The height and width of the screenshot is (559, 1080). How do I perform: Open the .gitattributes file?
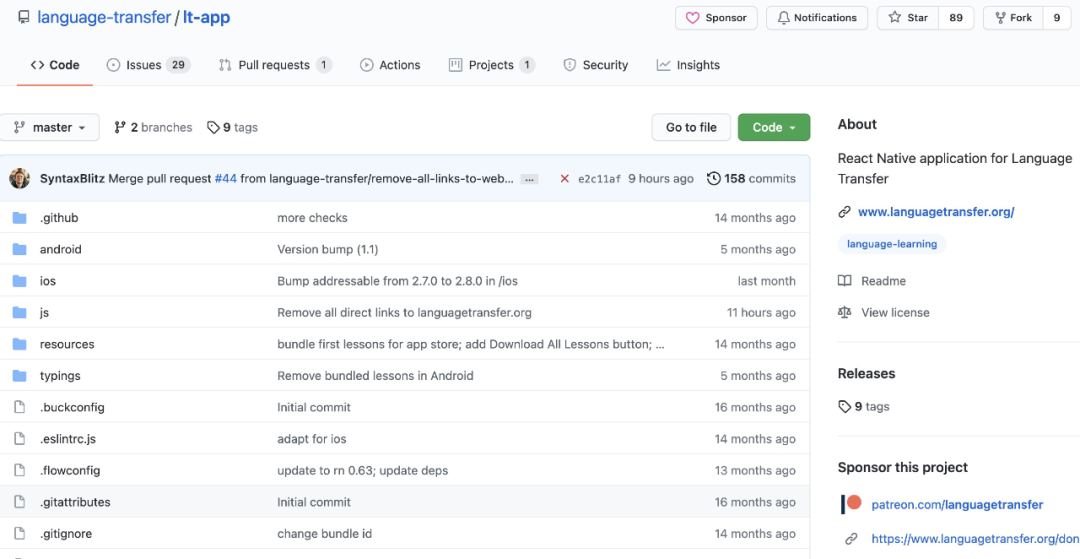tap(75, 503)
